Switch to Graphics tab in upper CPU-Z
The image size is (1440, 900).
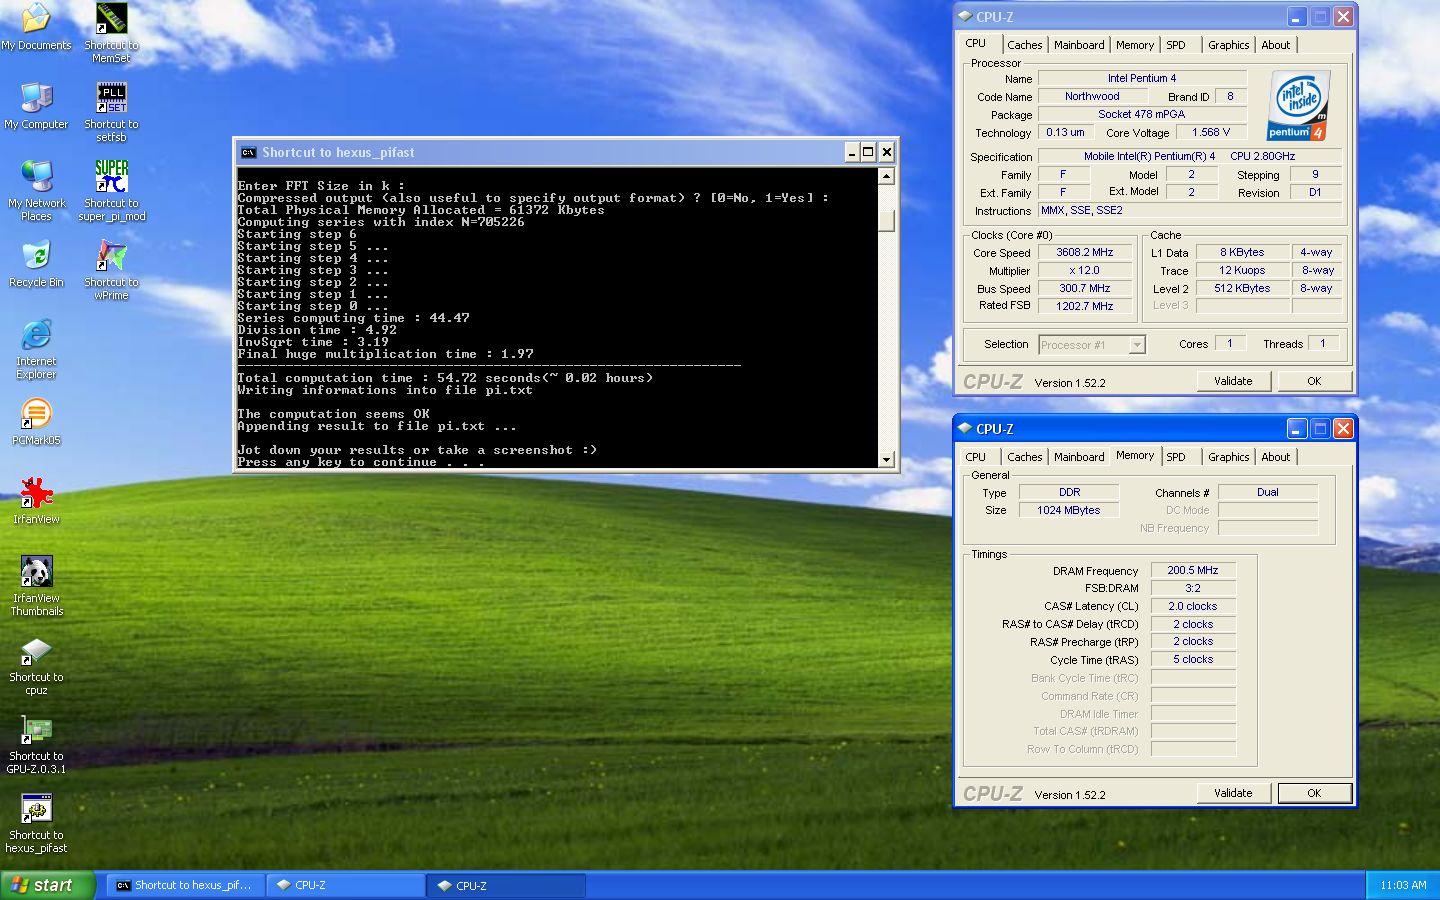coord(1228,45)
